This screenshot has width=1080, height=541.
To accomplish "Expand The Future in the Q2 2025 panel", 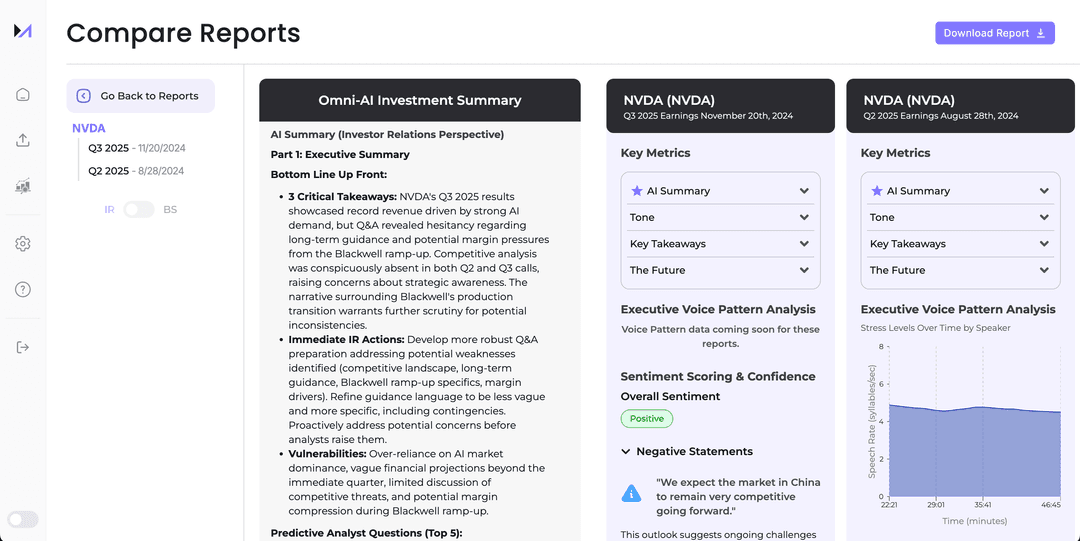I will click(960, 270).
